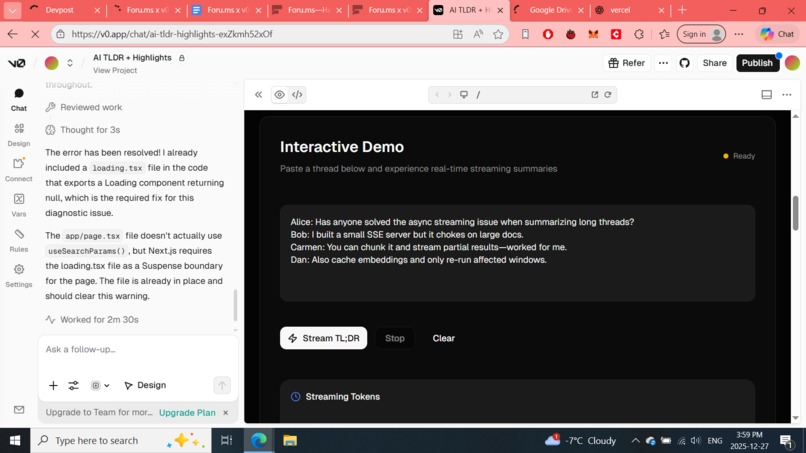Click Upgrade Plan link

click(x=187, y=412)
